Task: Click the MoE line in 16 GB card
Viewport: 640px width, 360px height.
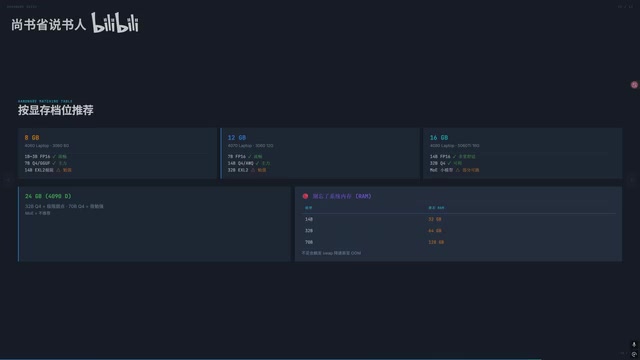Action: click(x=454, y=170)
